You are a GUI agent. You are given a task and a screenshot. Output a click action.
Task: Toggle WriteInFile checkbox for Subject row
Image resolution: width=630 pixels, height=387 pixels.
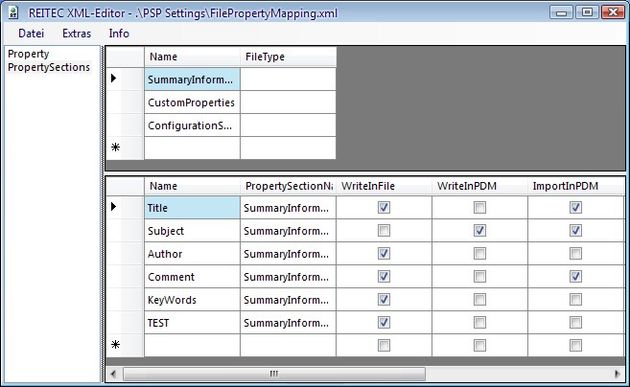point(384,230)
